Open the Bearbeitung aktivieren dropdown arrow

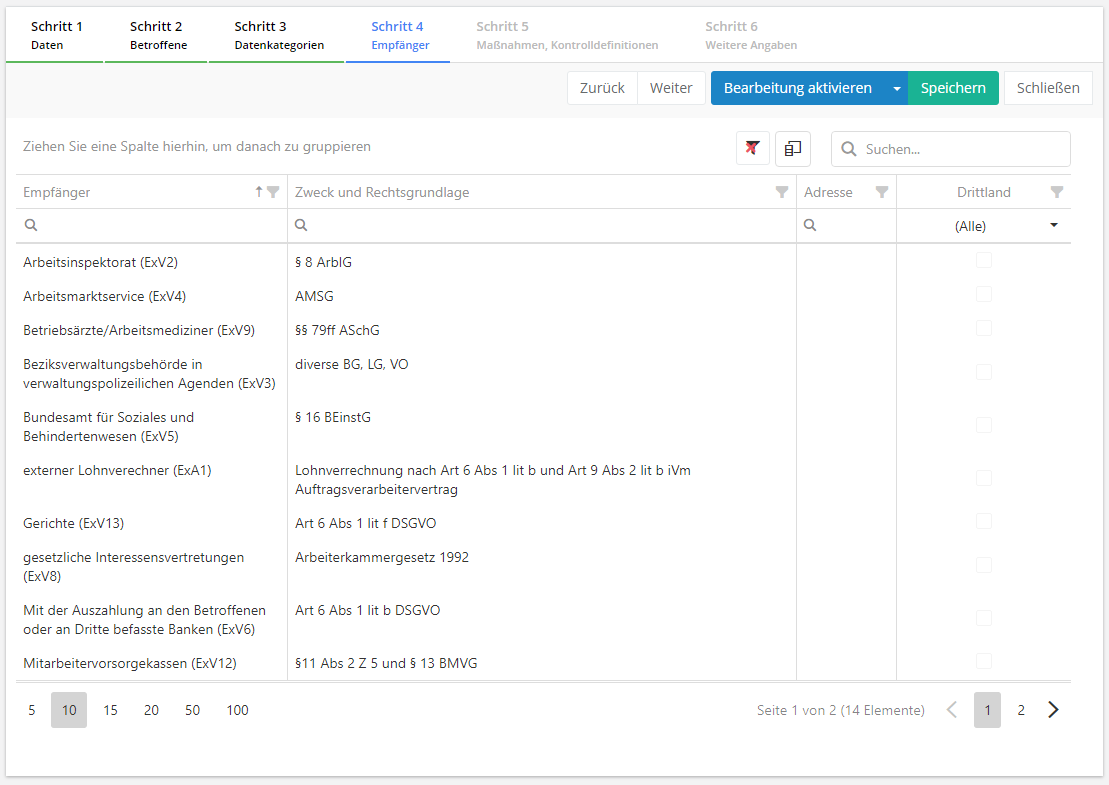pyautogui.click(x=897, y=88)
